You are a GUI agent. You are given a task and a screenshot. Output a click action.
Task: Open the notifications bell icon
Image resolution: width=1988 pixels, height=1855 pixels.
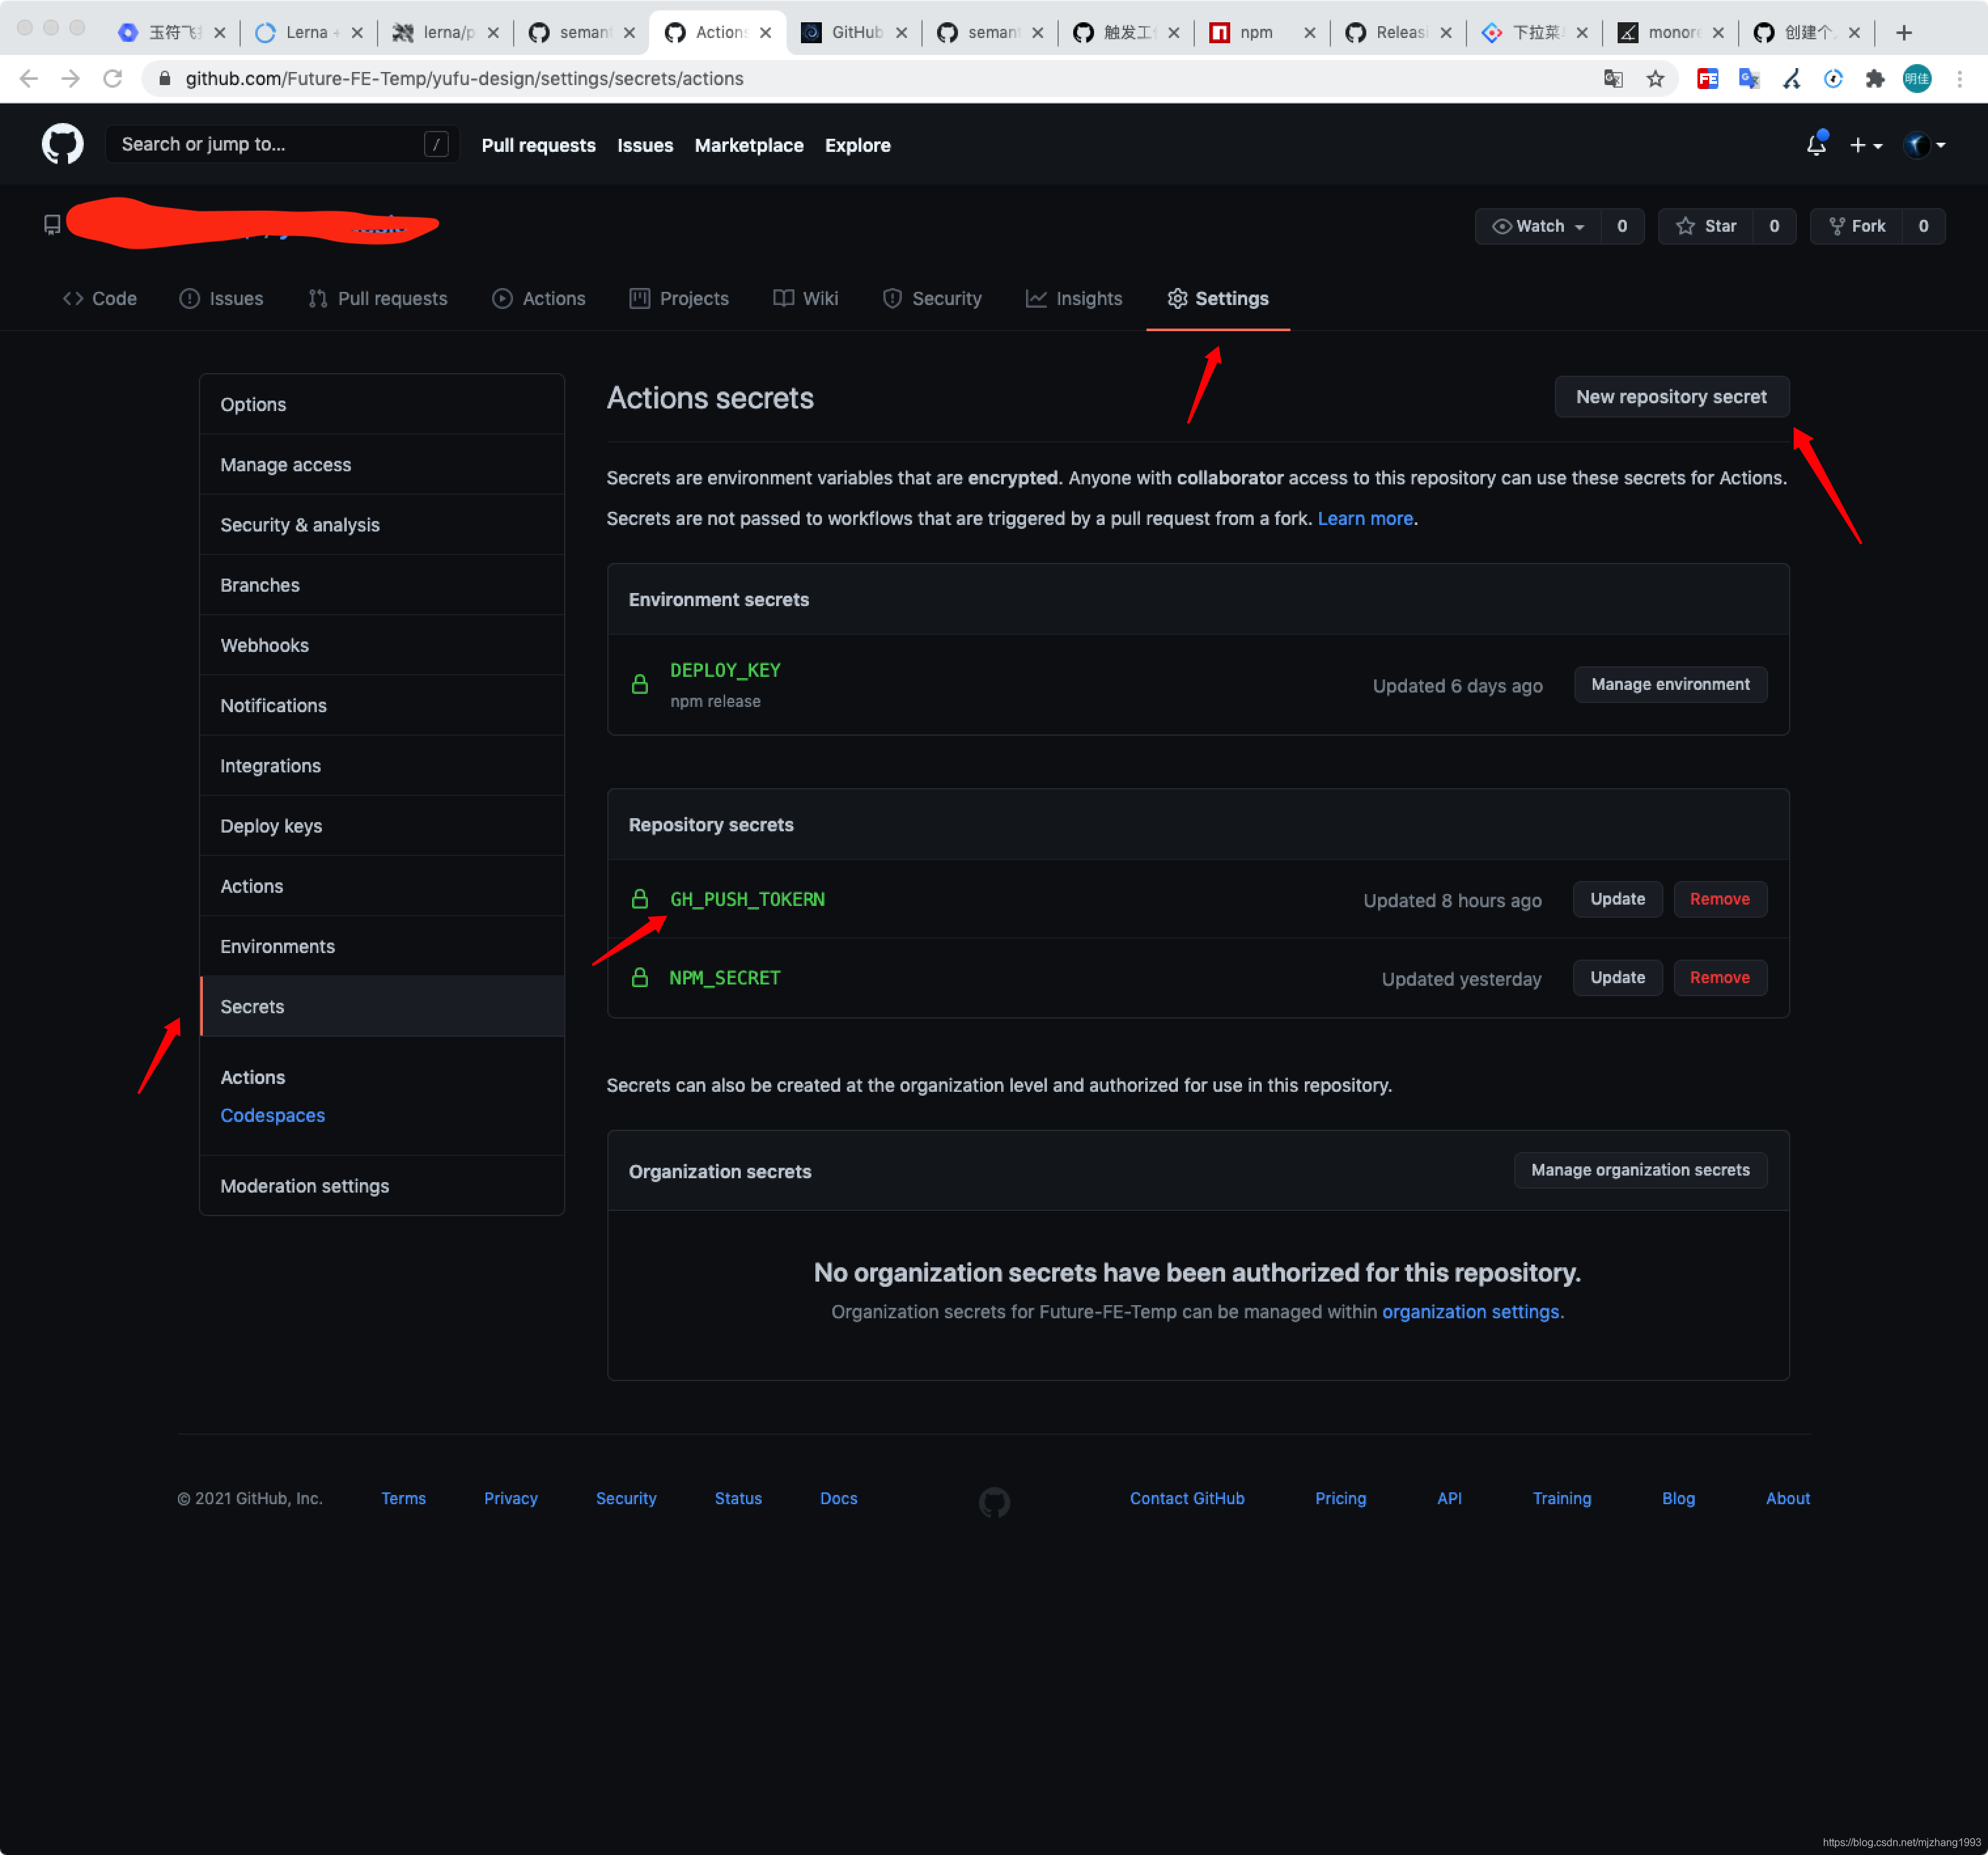(x=1816, y=145)
